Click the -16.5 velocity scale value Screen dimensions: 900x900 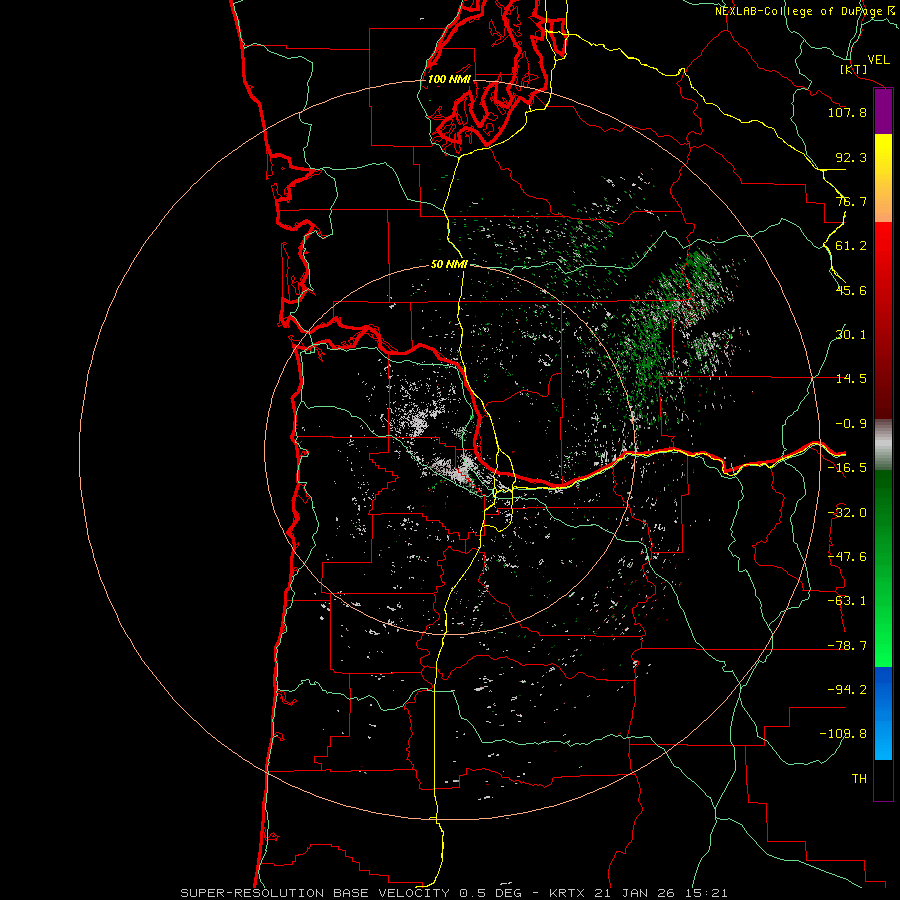pyautogui.click(x=847, y=468)
